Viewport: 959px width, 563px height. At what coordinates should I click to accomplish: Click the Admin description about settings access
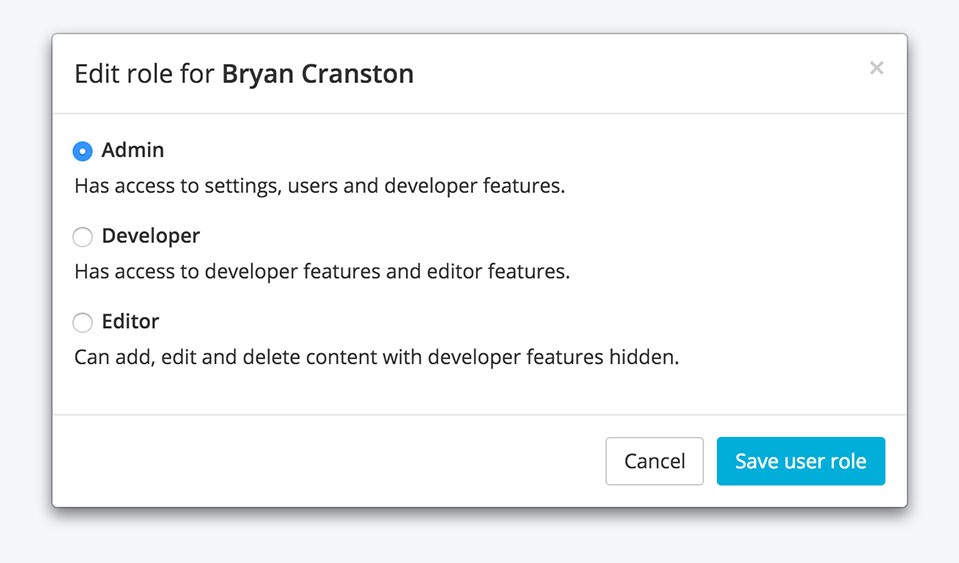[x=319, y=186]
